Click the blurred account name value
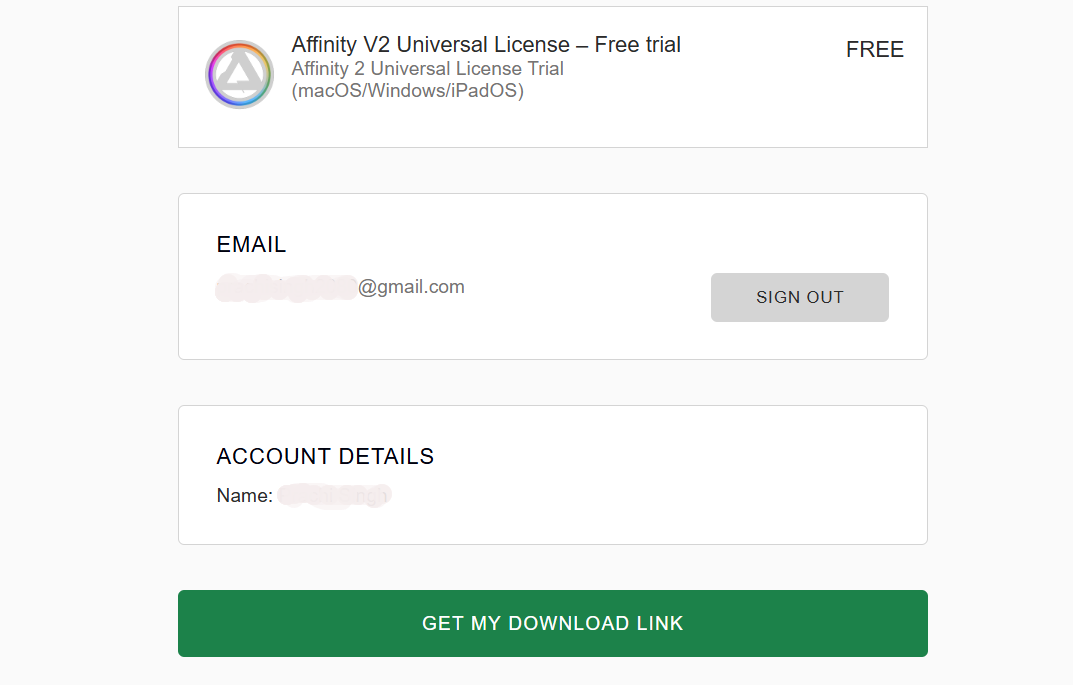1073x685 pixels. tap(335, 495)
